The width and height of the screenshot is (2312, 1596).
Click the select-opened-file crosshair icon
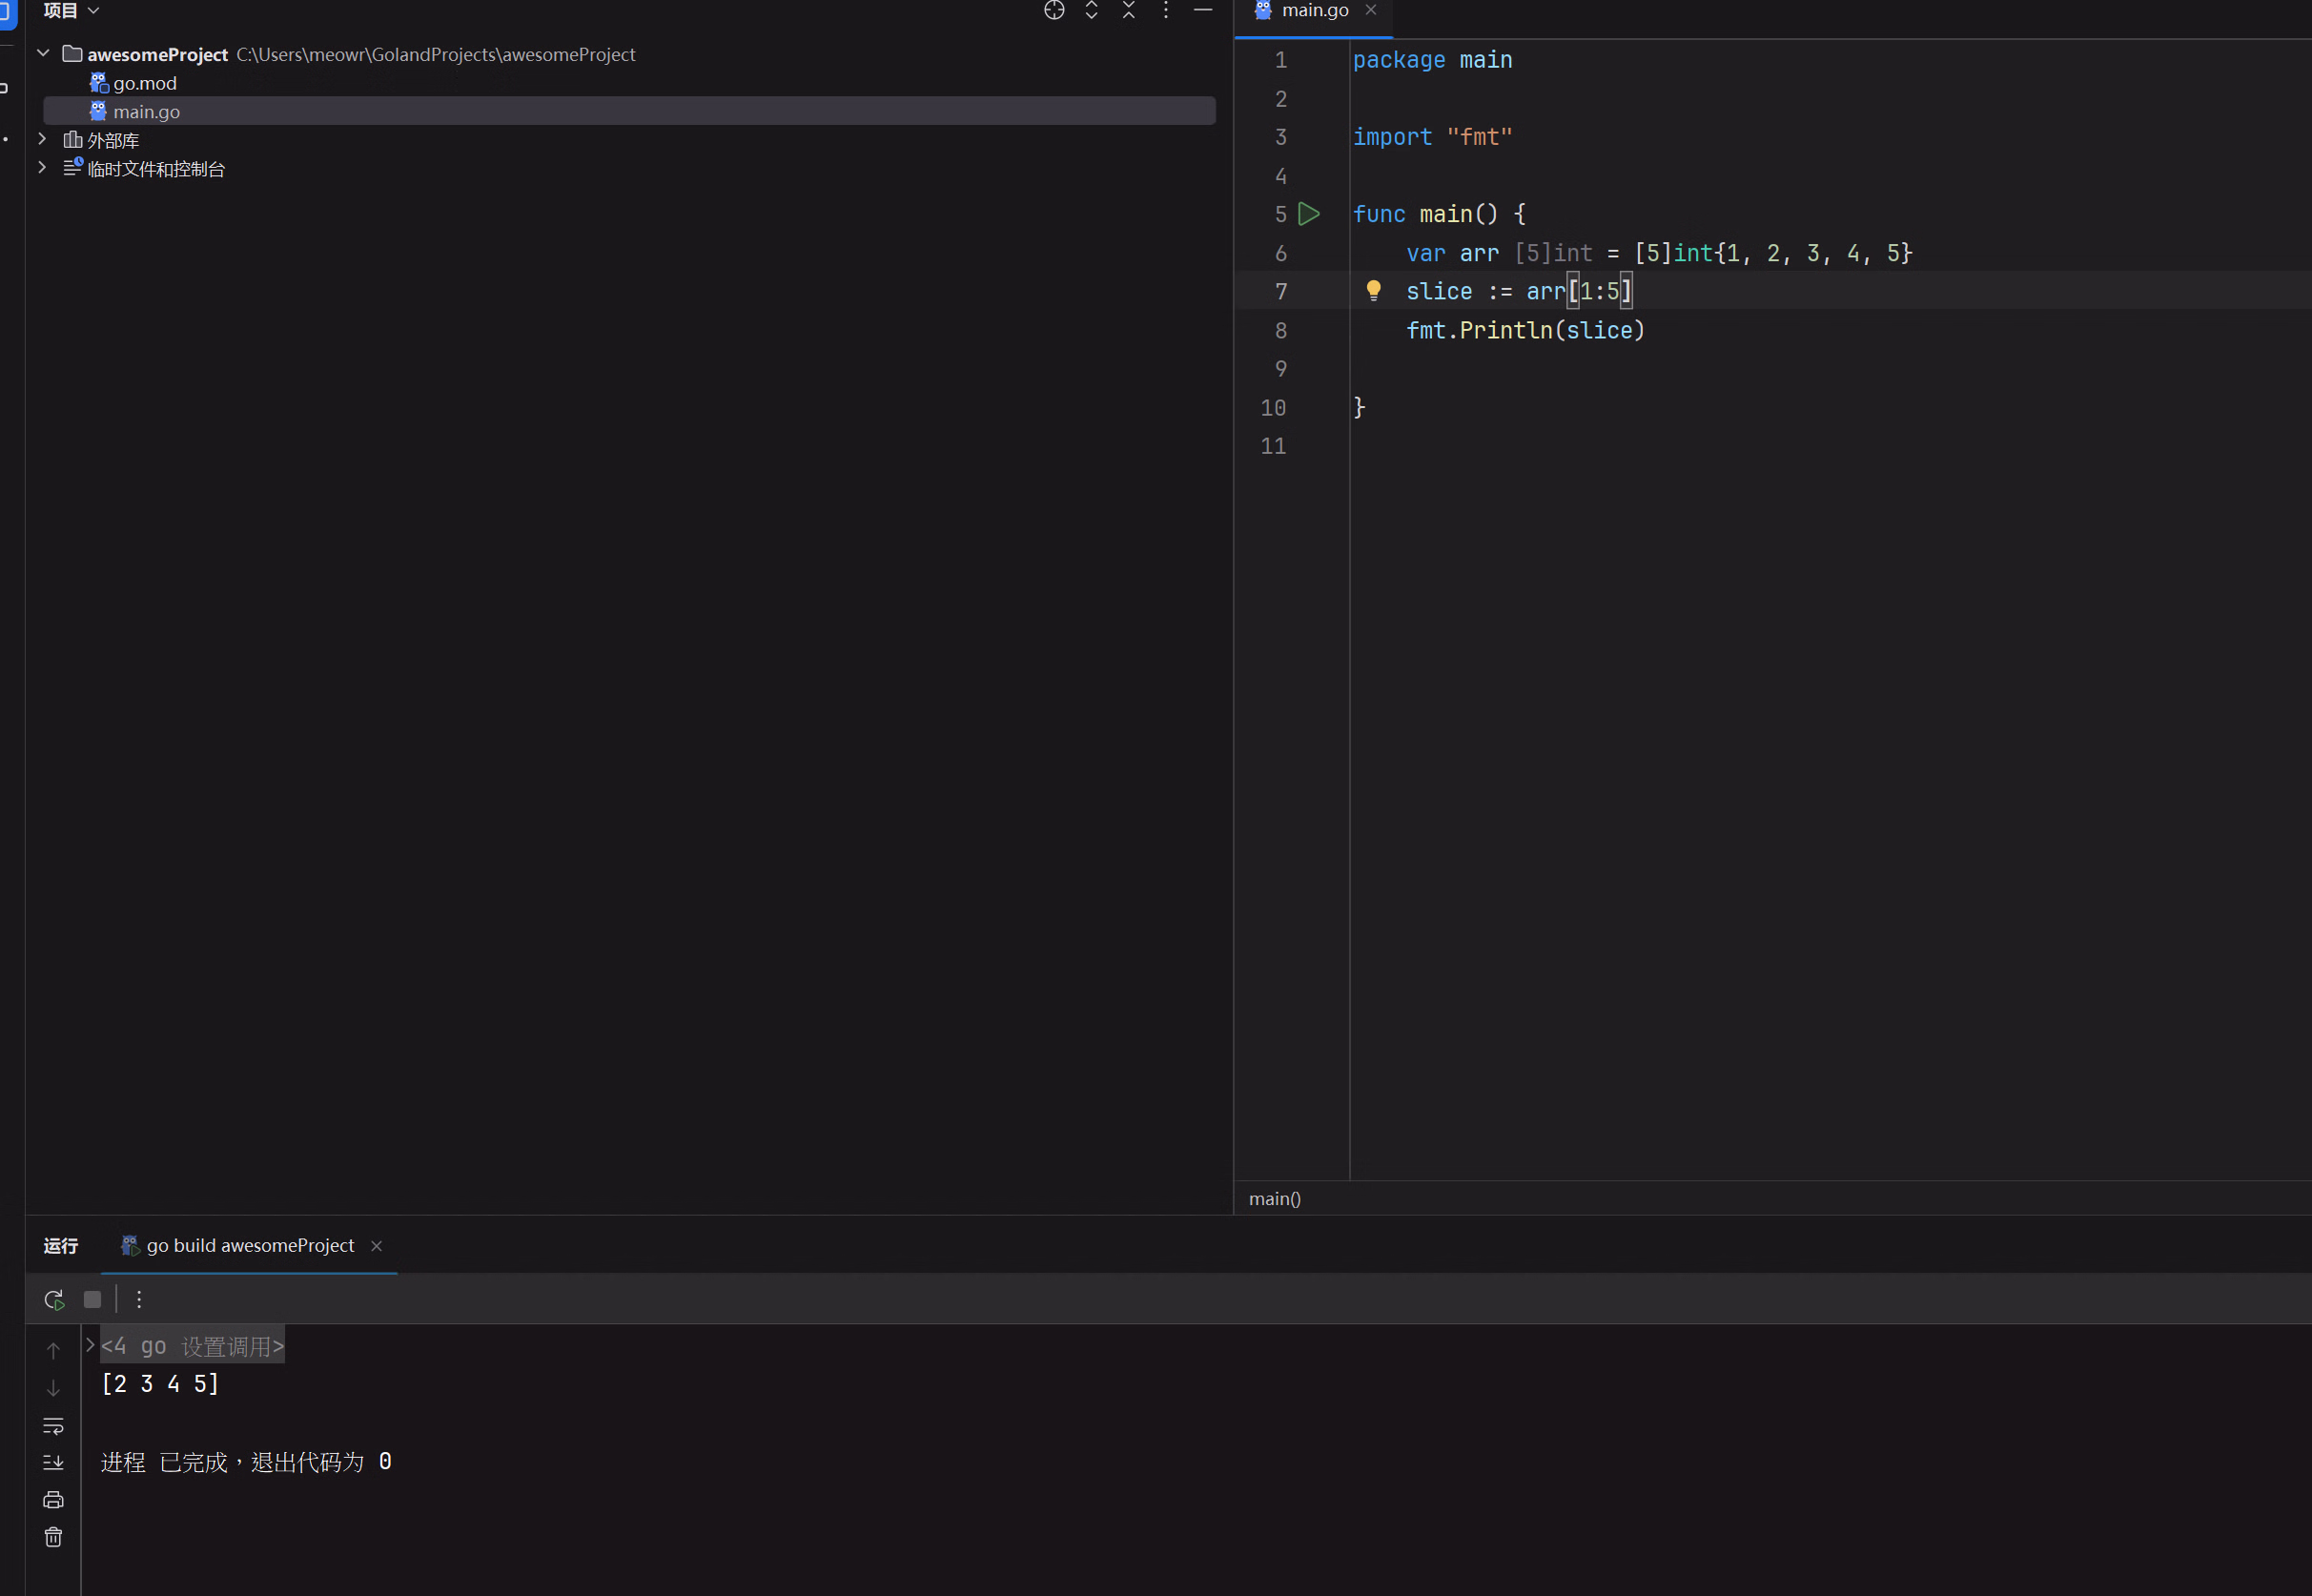[x=1054, y=10]
